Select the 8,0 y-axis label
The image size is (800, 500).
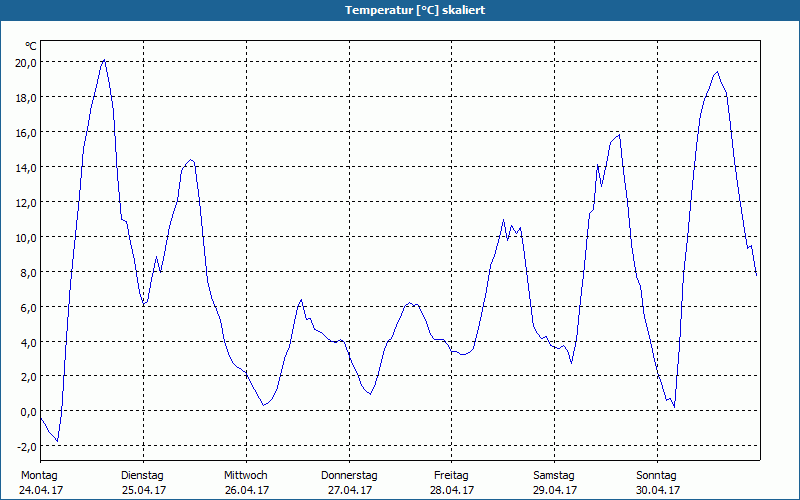[x=28, y=272]
